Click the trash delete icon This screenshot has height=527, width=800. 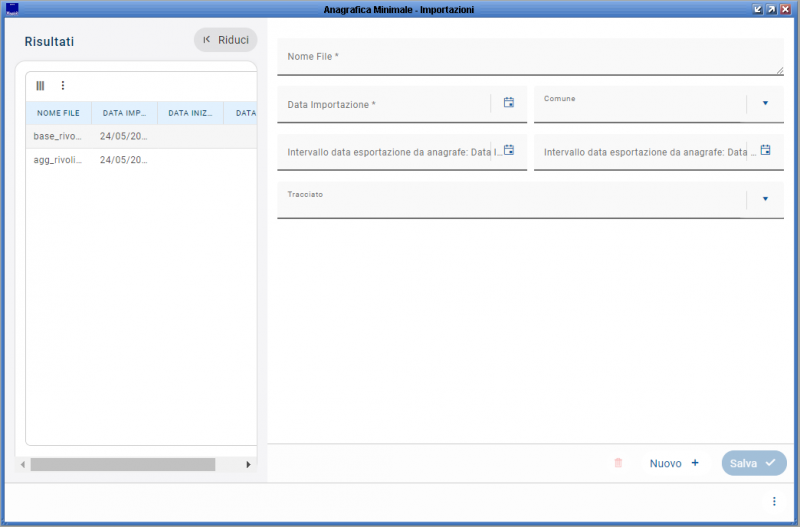point(618,463)
